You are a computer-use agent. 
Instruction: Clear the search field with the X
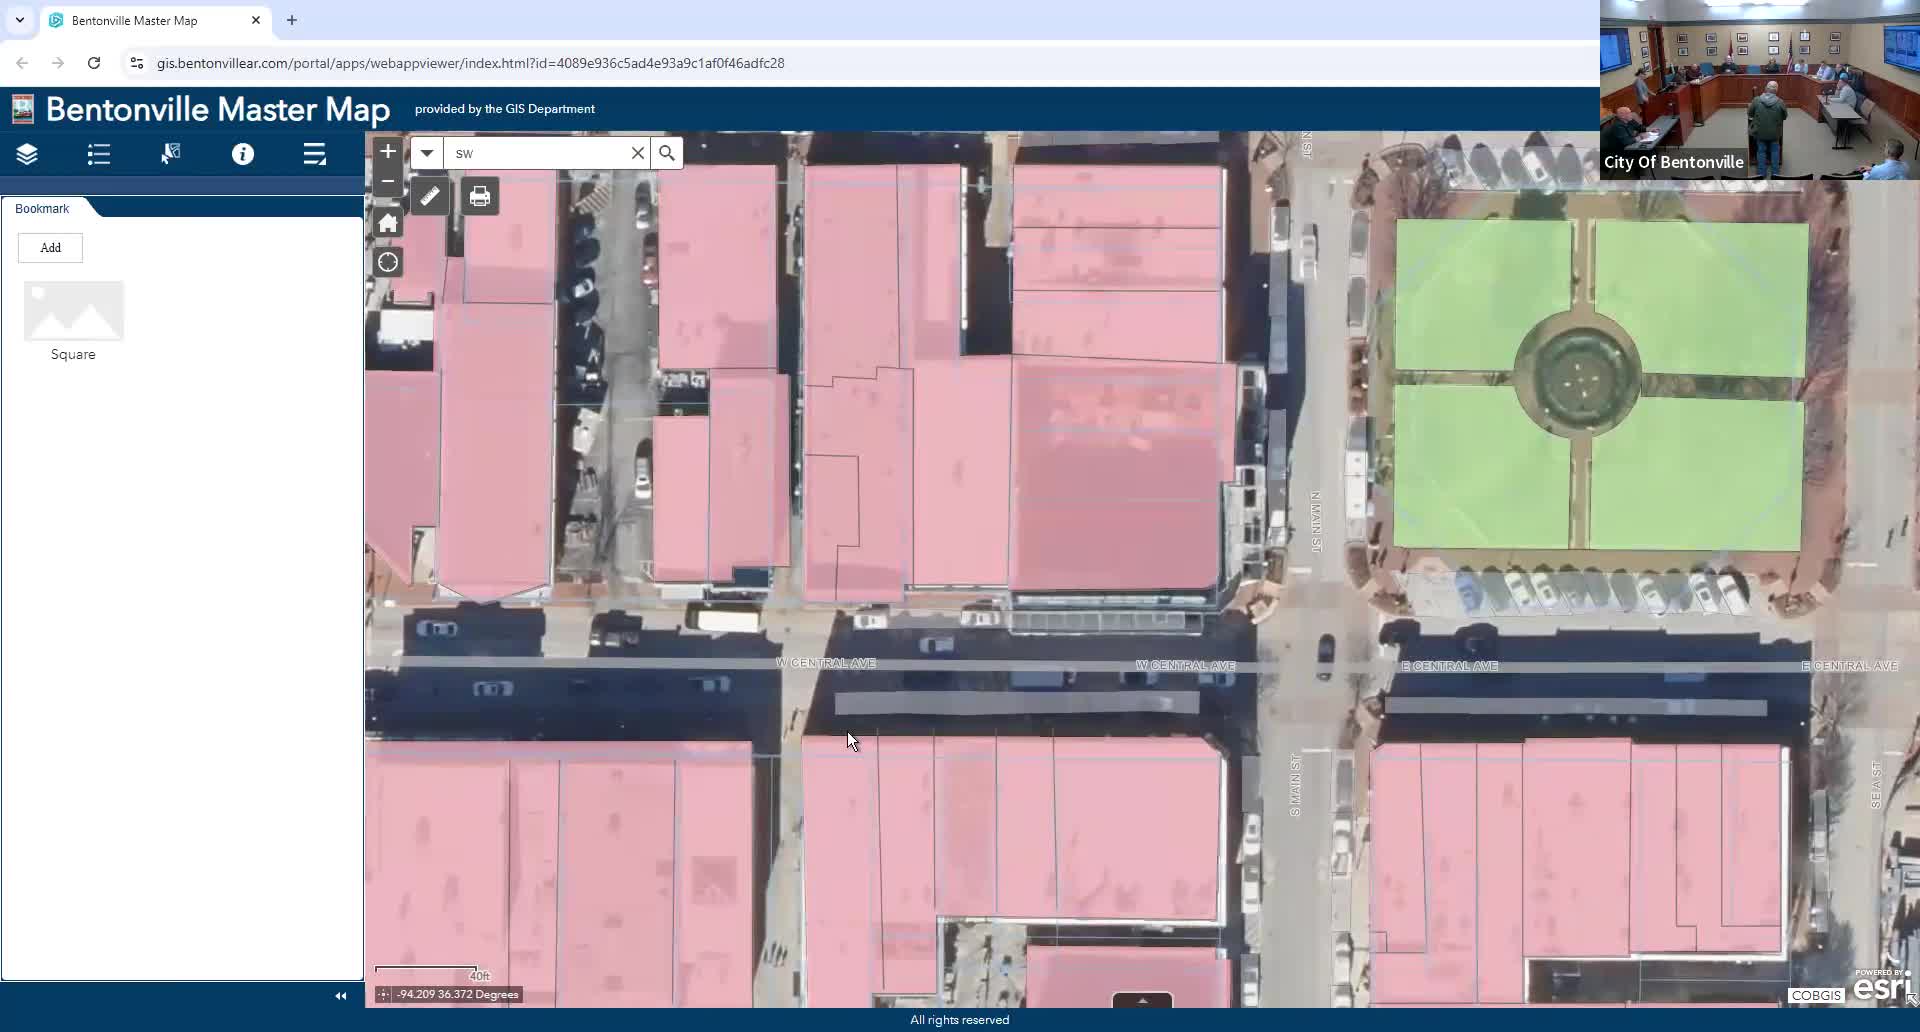click(x=638, y=153)
